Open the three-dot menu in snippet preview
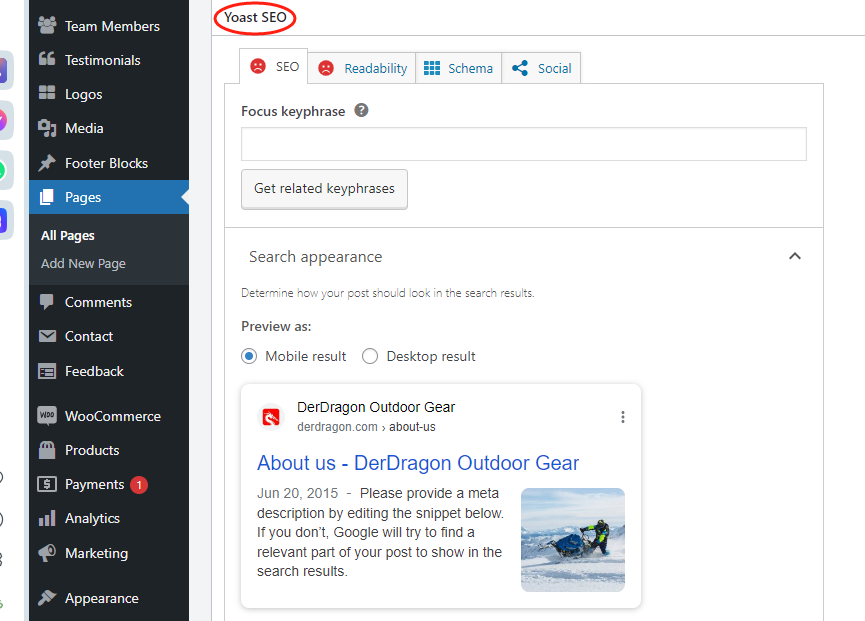Screen dimensions: 865x621 623,417
